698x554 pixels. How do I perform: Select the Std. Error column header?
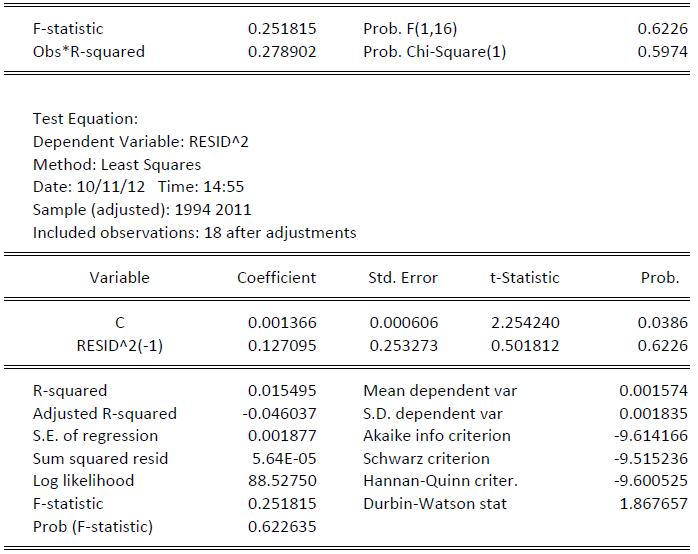(x=403, y=278)
